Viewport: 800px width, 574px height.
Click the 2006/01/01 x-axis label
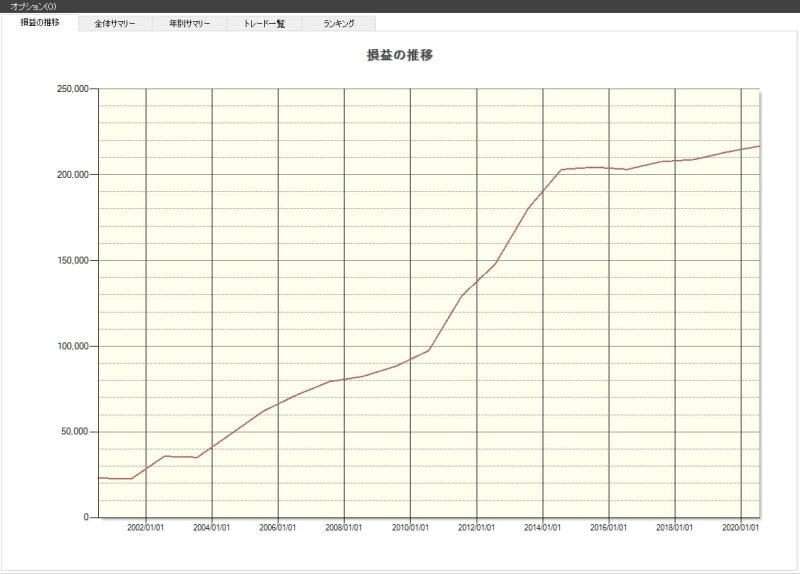click(278, 528)
